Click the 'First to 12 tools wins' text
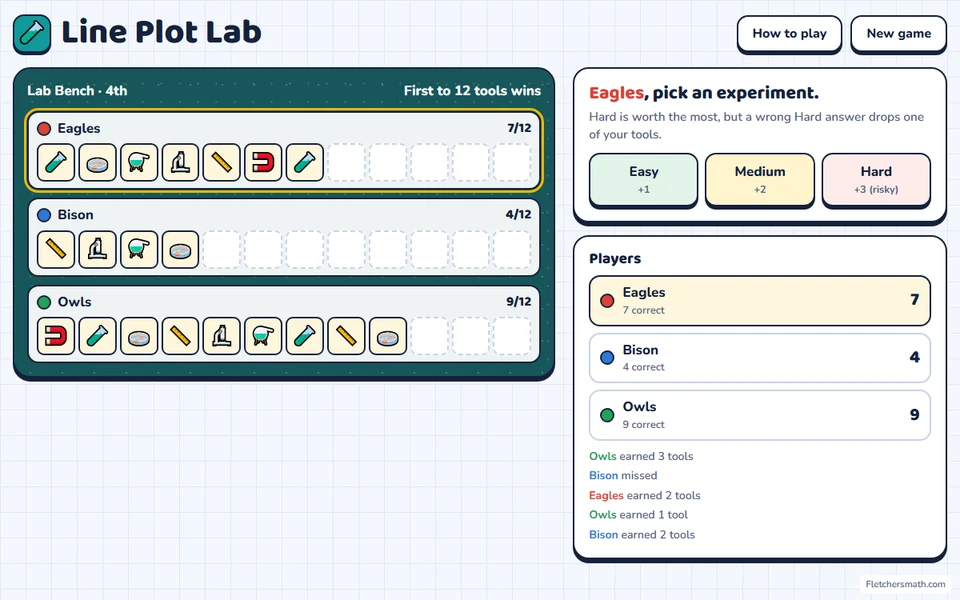The width and height of the screenshot is (960, 600). click(x=472, y=91)
